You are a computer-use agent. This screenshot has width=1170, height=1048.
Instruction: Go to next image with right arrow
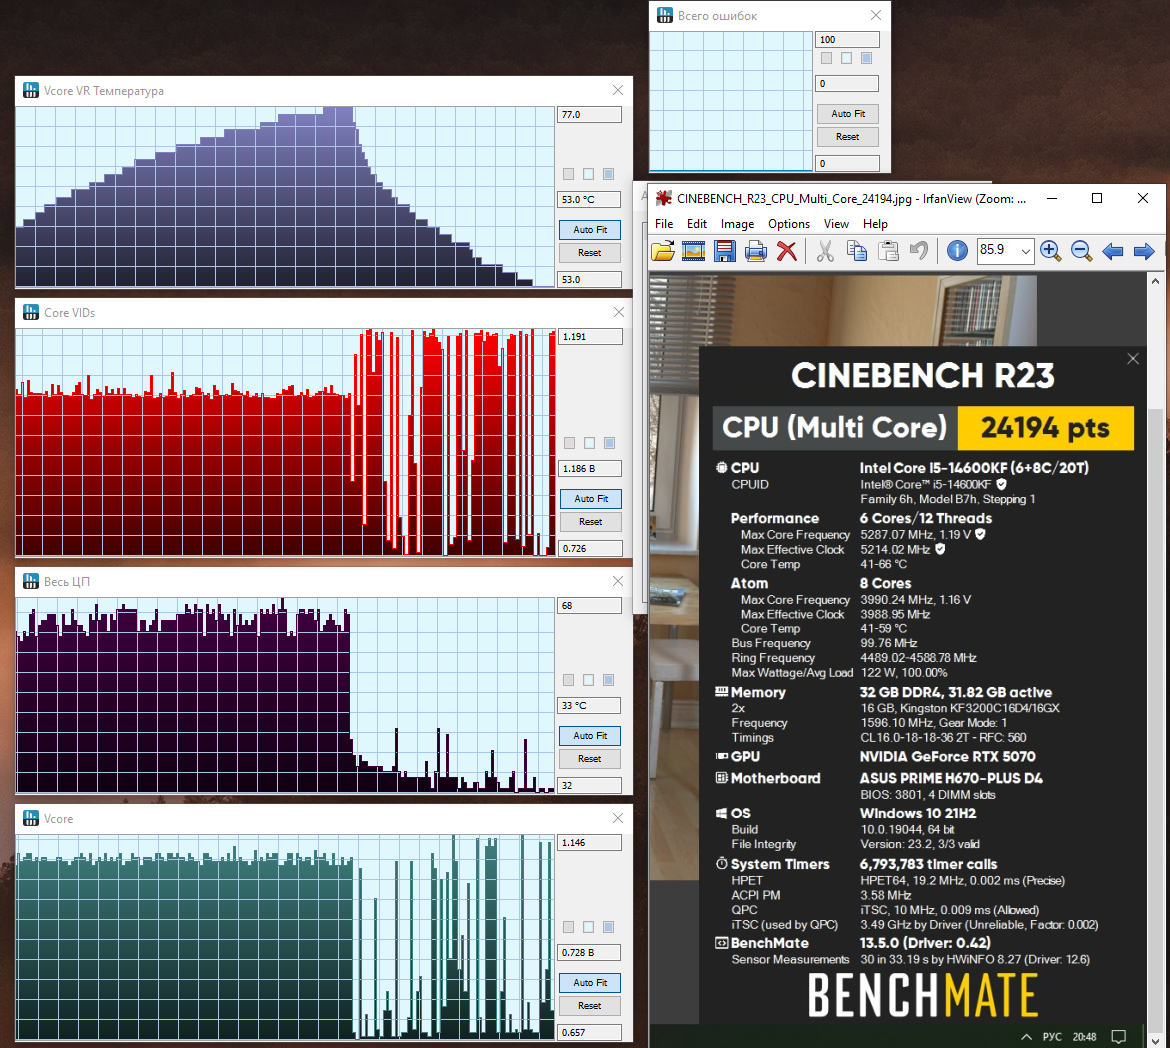[1144, 251]
